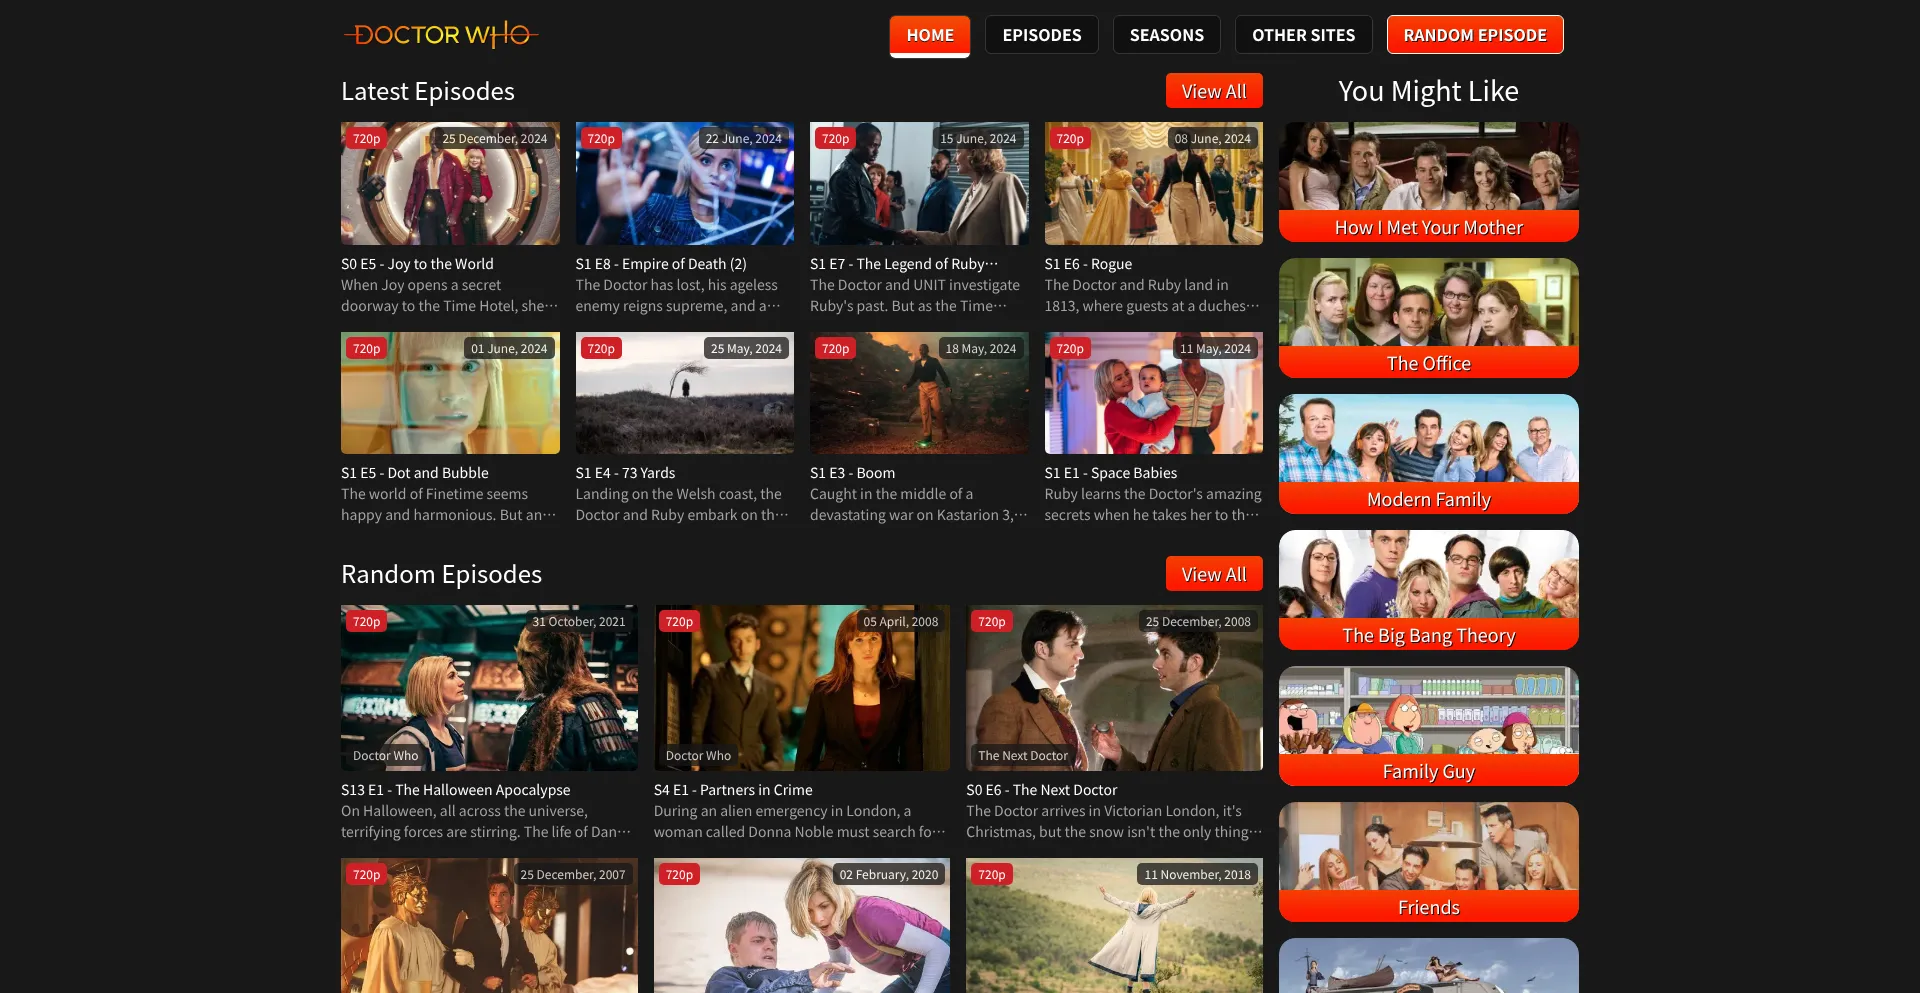The image size is (1920, 993).
Task: Click title S0 E5 - Joy to the World
Action: coord(417,264)
